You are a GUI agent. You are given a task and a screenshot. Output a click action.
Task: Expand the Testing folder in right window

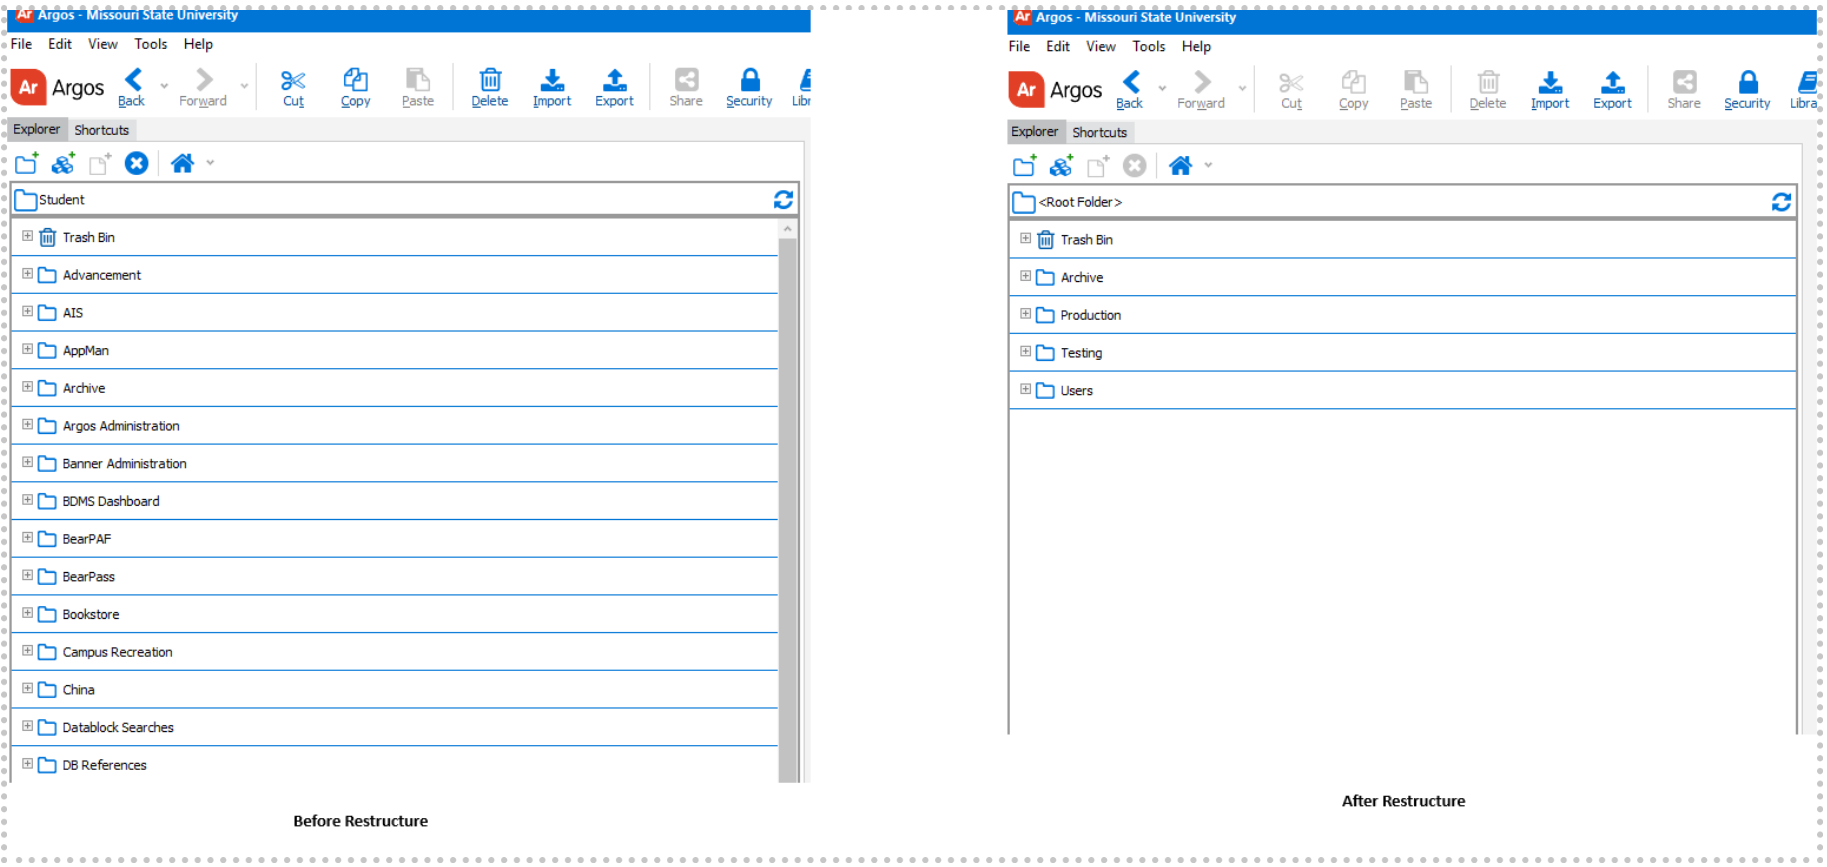[1026, 352]
